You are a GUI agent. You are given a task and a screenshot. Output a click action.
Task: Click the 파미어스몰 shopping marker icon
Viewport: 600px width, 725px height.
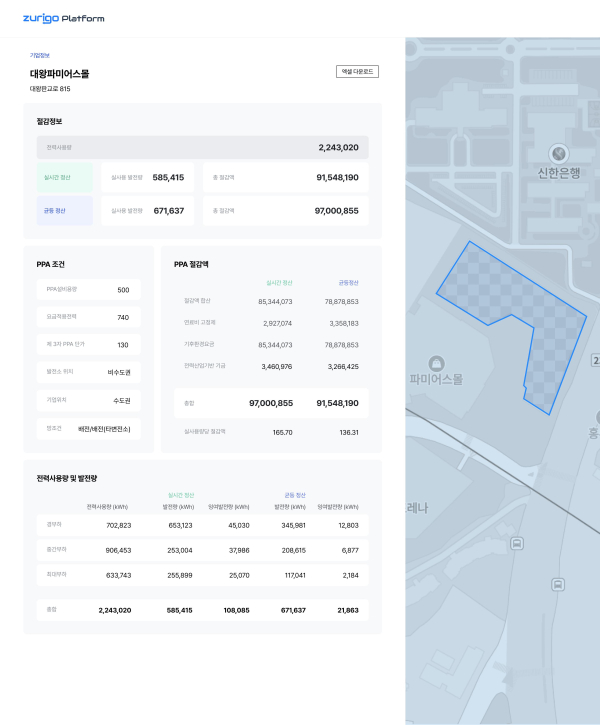click(435, 362)
